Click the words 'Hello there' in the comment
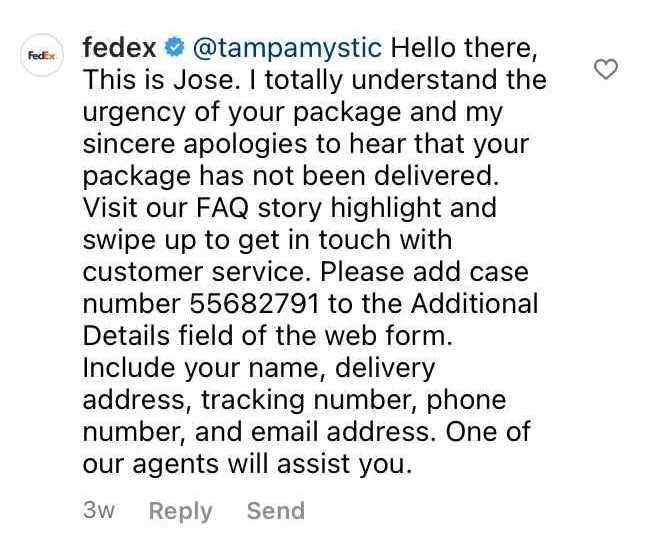 pos(464,48)
